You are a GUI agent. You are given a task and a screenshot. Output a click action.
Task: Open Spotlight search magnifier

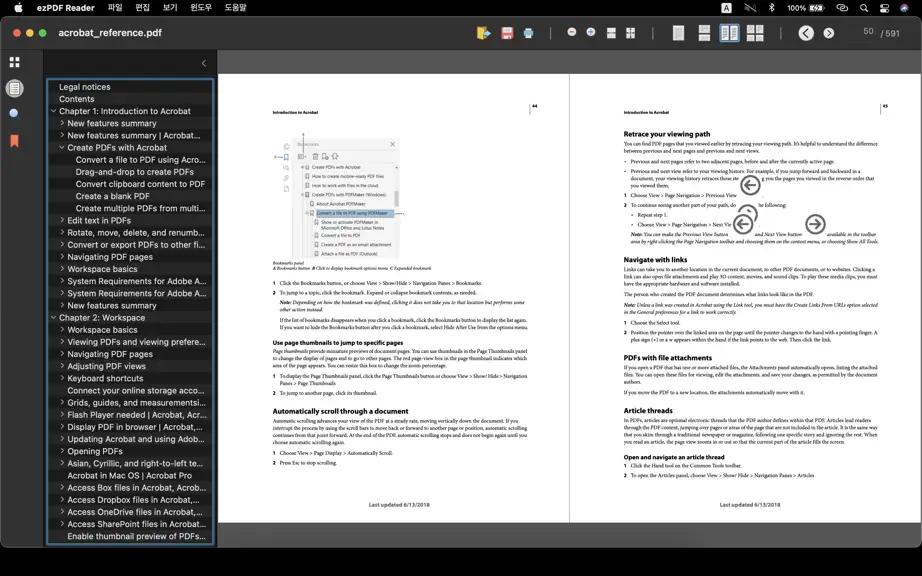pyautogui.click(x=864, y=8)
